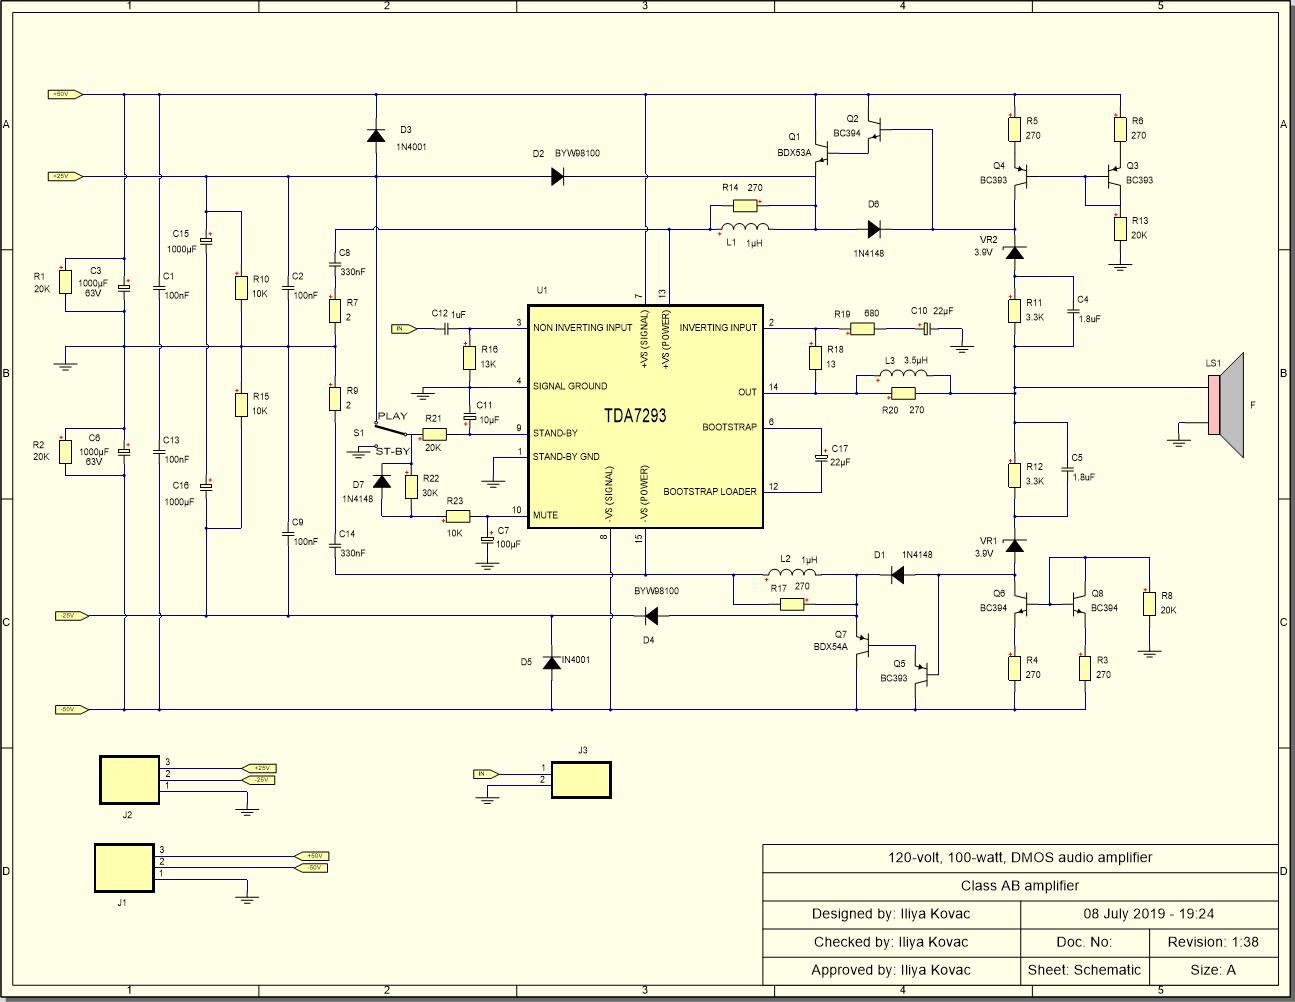Select diode D4 BYW98100 symbol
1295x1002 pixels.
651,616
